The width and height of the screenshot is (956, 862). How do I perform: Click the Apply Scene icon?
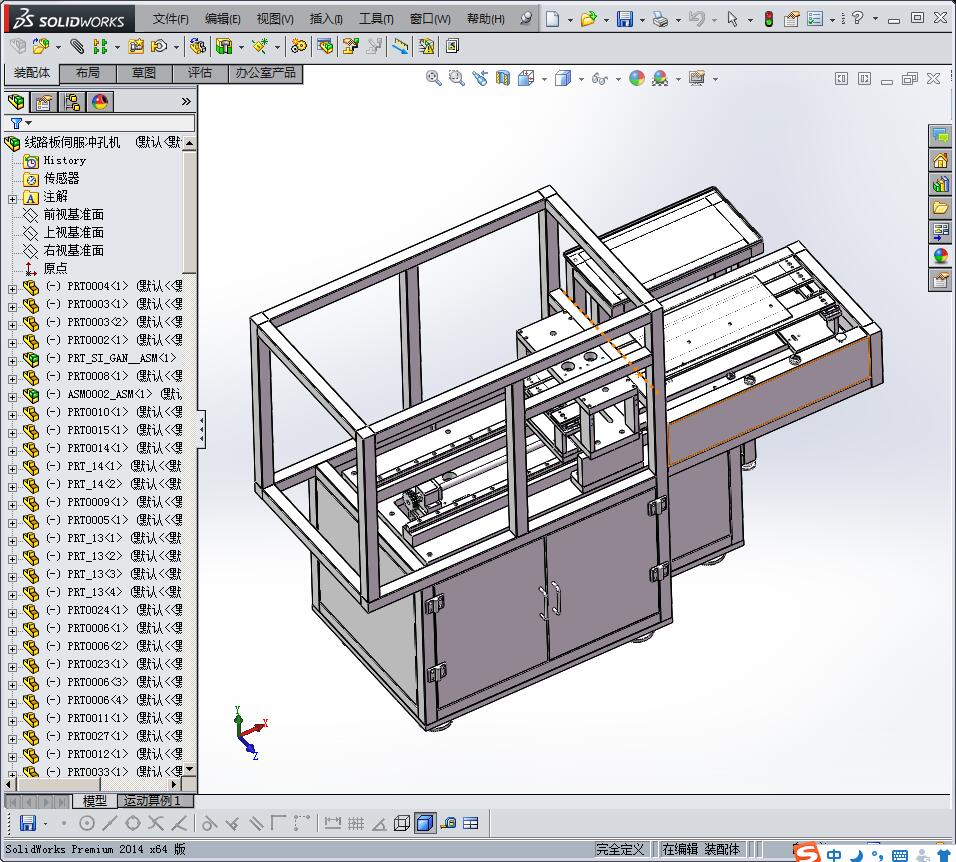click(x=660, y=78)
